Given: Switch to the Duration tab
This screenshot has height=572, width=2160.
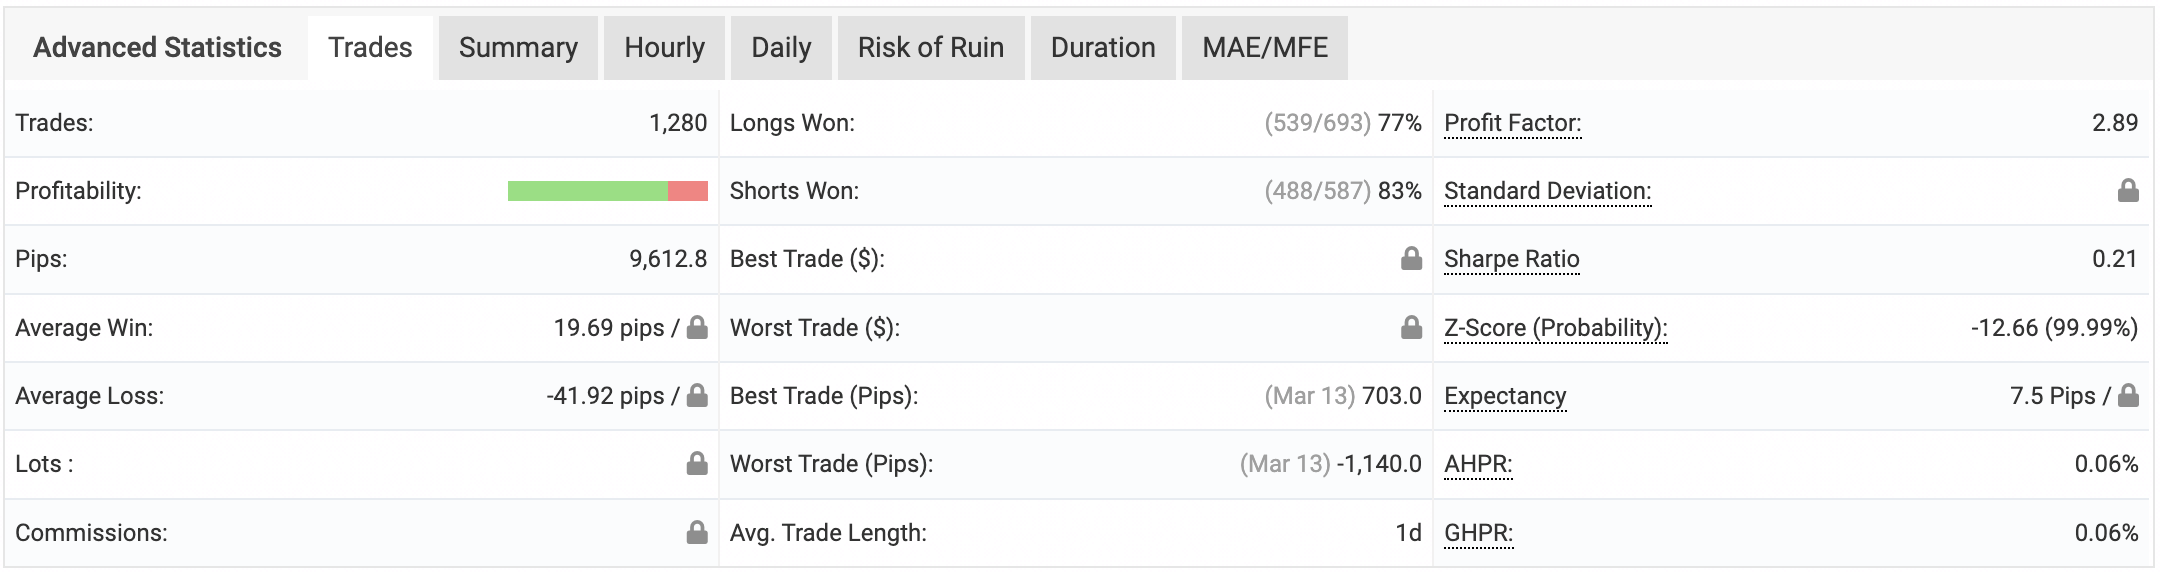Looking at the screenshot, I should coord(1103,48).
